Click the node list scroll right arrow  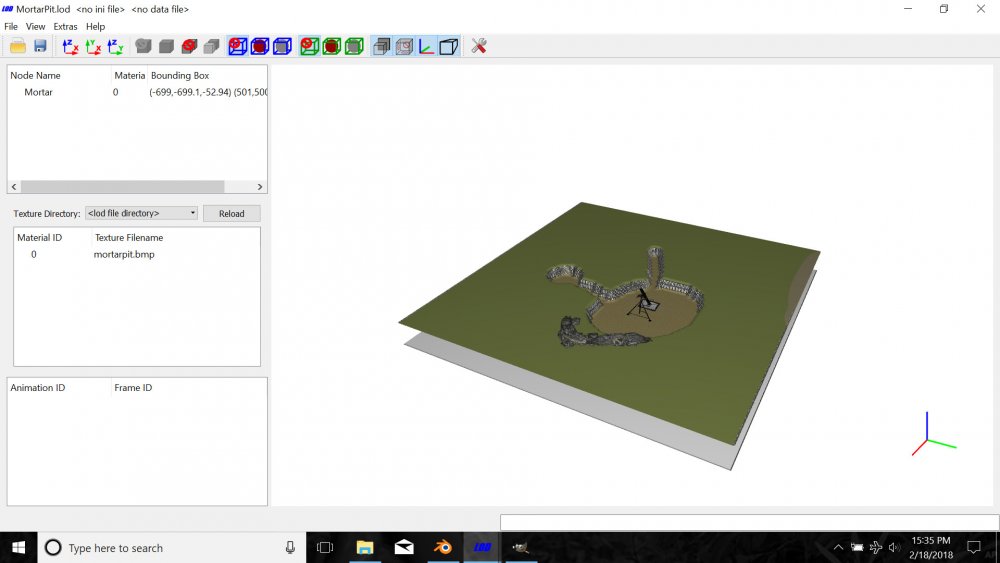point(260,187)
